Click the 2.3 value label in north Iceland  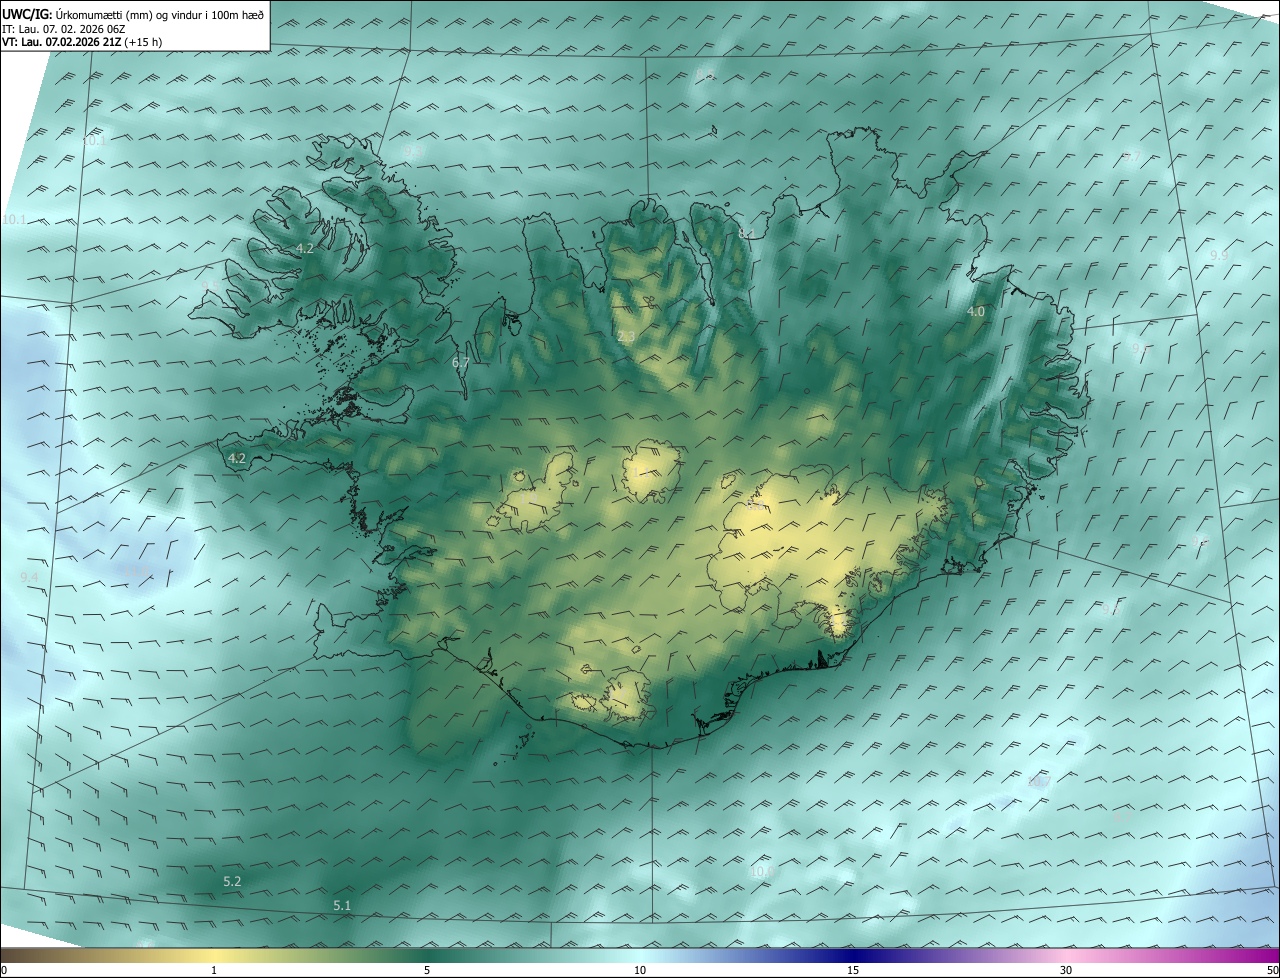click(x=626, y=337)
